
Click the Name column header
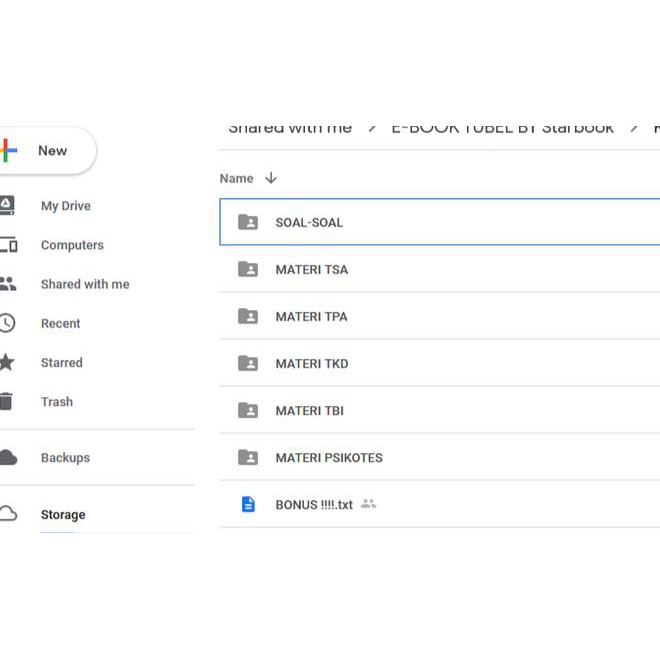236,178
